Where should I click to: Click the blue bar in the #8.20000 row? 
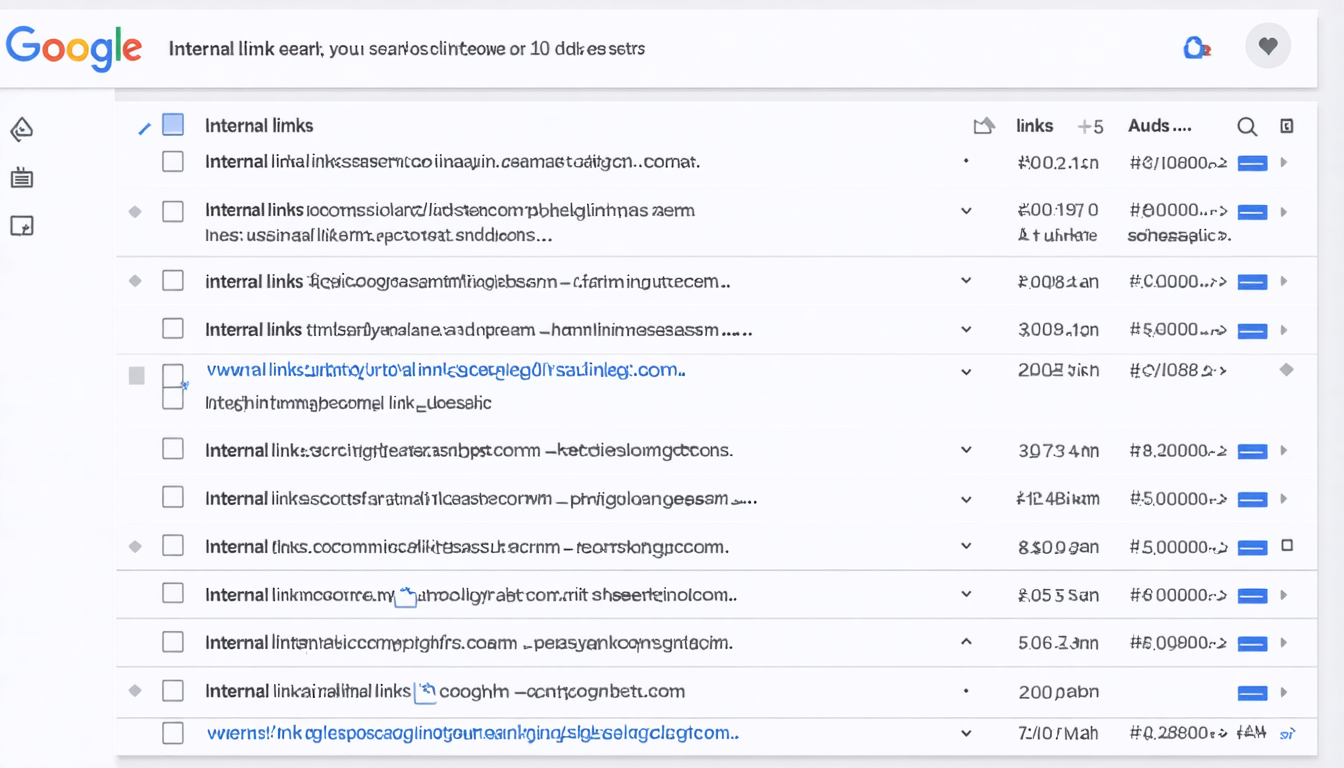[1253, 452]
